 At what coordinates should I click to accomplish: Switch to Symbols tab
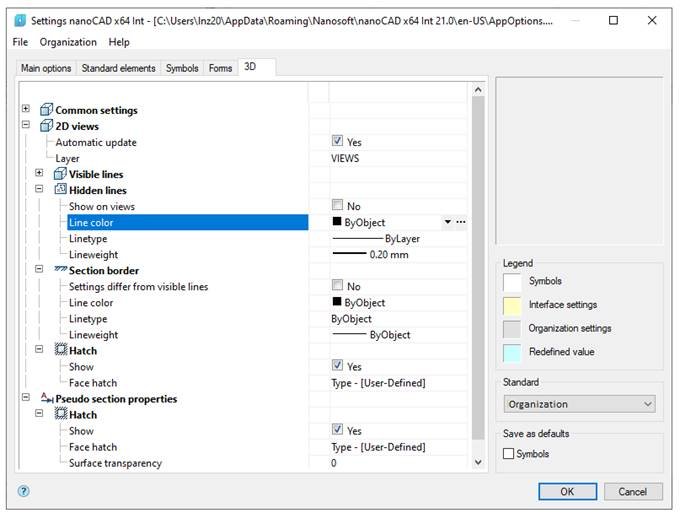(x=182, y=68)
